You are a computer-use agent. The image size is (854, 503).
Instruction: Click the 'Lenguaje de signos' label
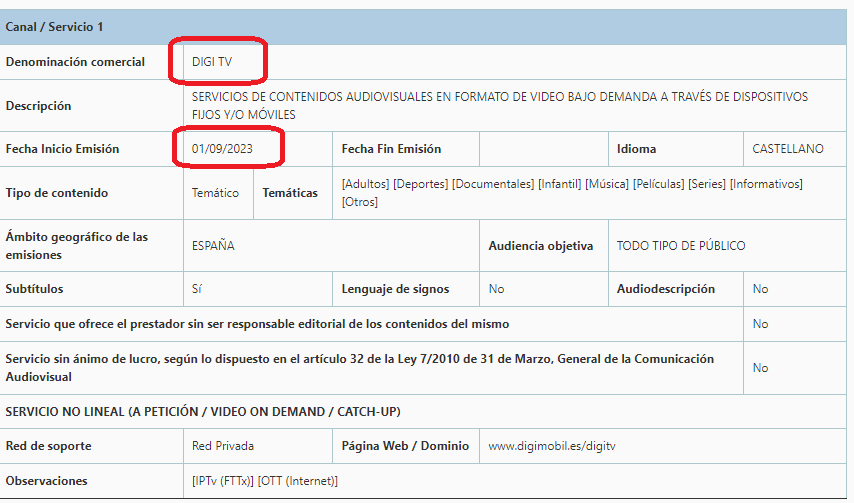[x=395, y=289]
